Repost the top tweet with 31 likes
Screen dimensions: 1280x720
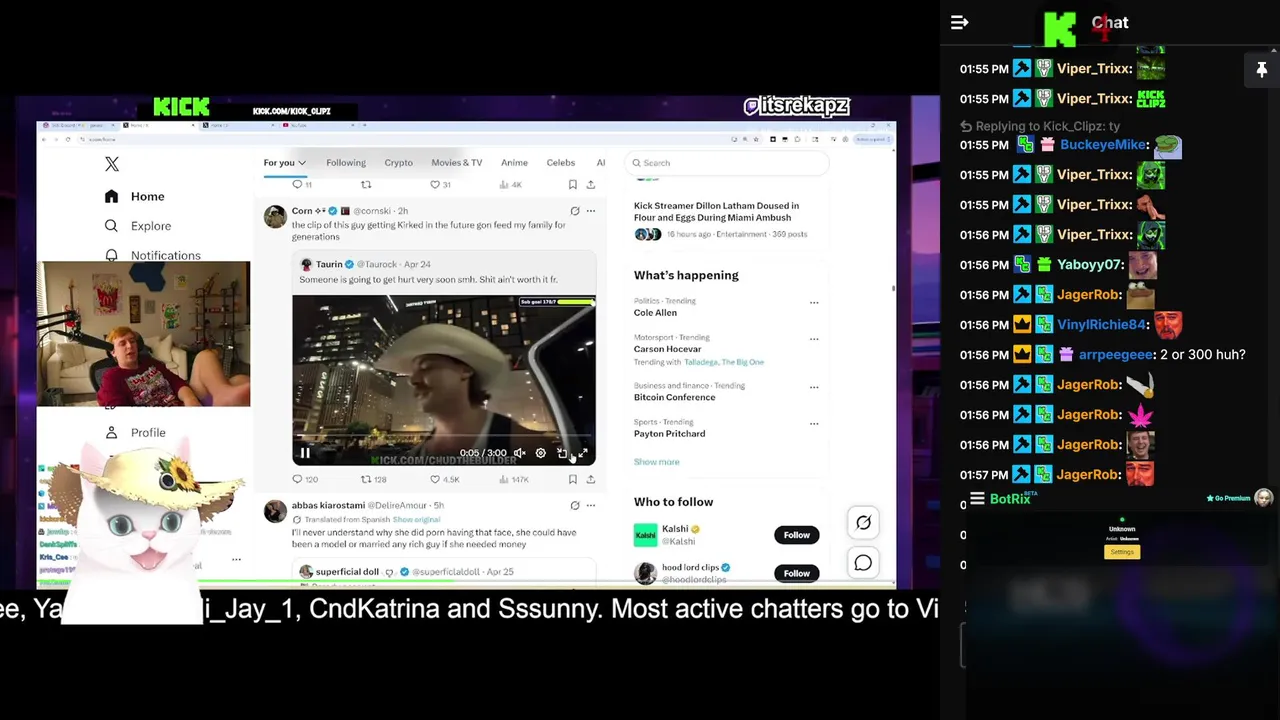pos(366,185)
